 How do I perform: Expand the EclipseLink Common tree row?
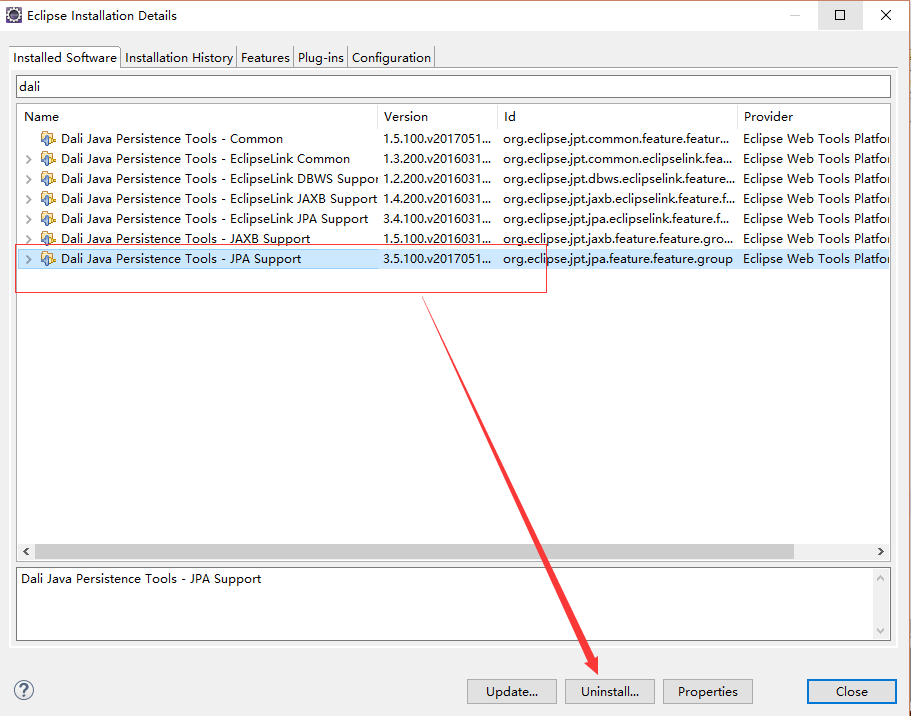(x=28, y=159)
